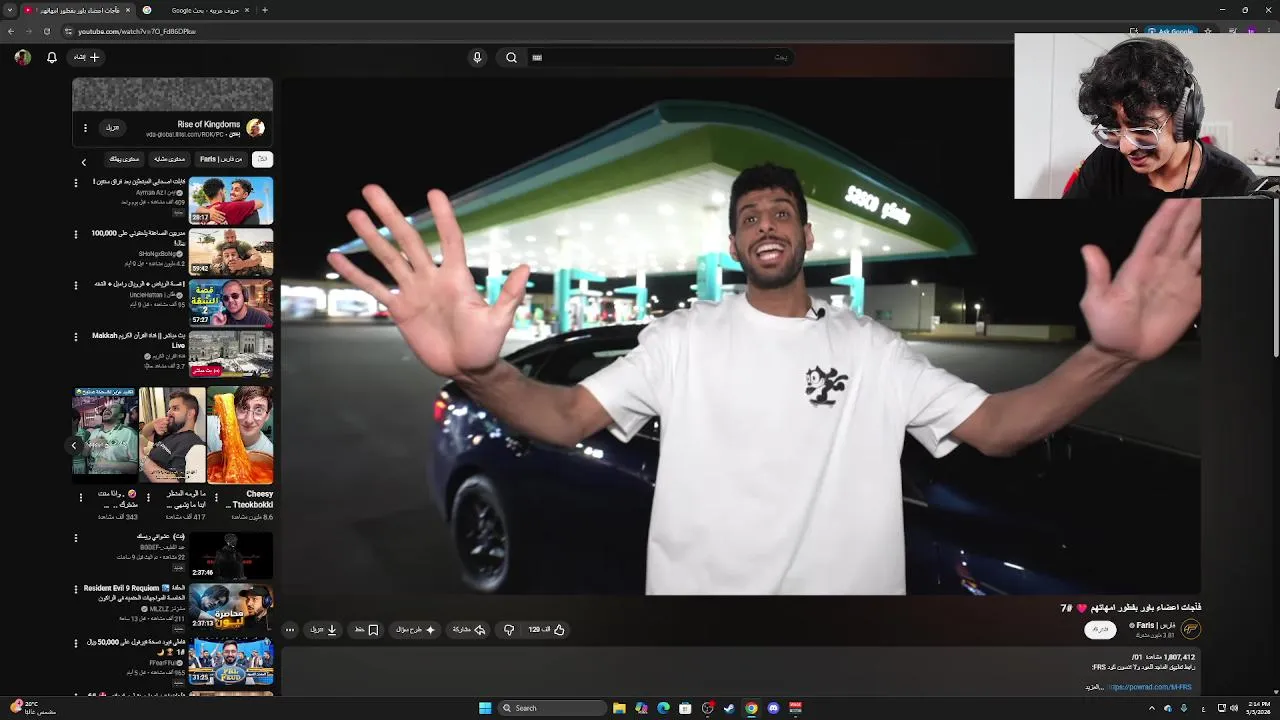This screenshot has width=1280, height=720.
Task: Open options for the Ayman Az video row
Action: click(76, 183)
